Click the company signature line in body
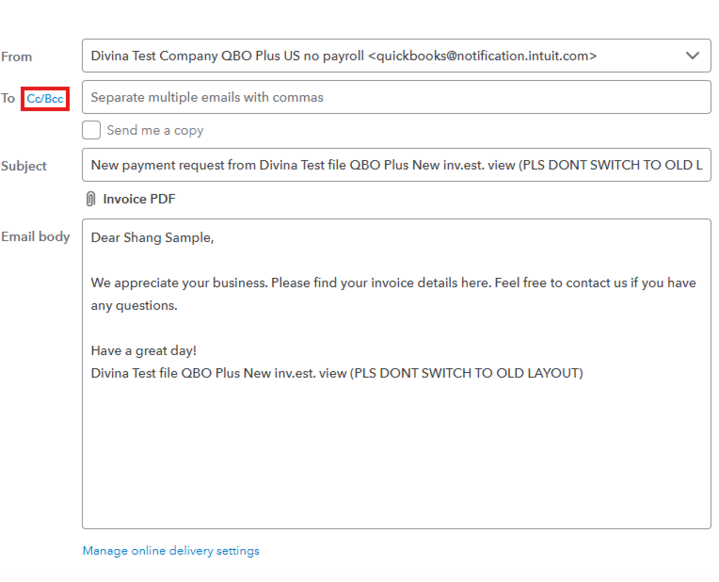719x582 pixels. [x=336, y=373]
